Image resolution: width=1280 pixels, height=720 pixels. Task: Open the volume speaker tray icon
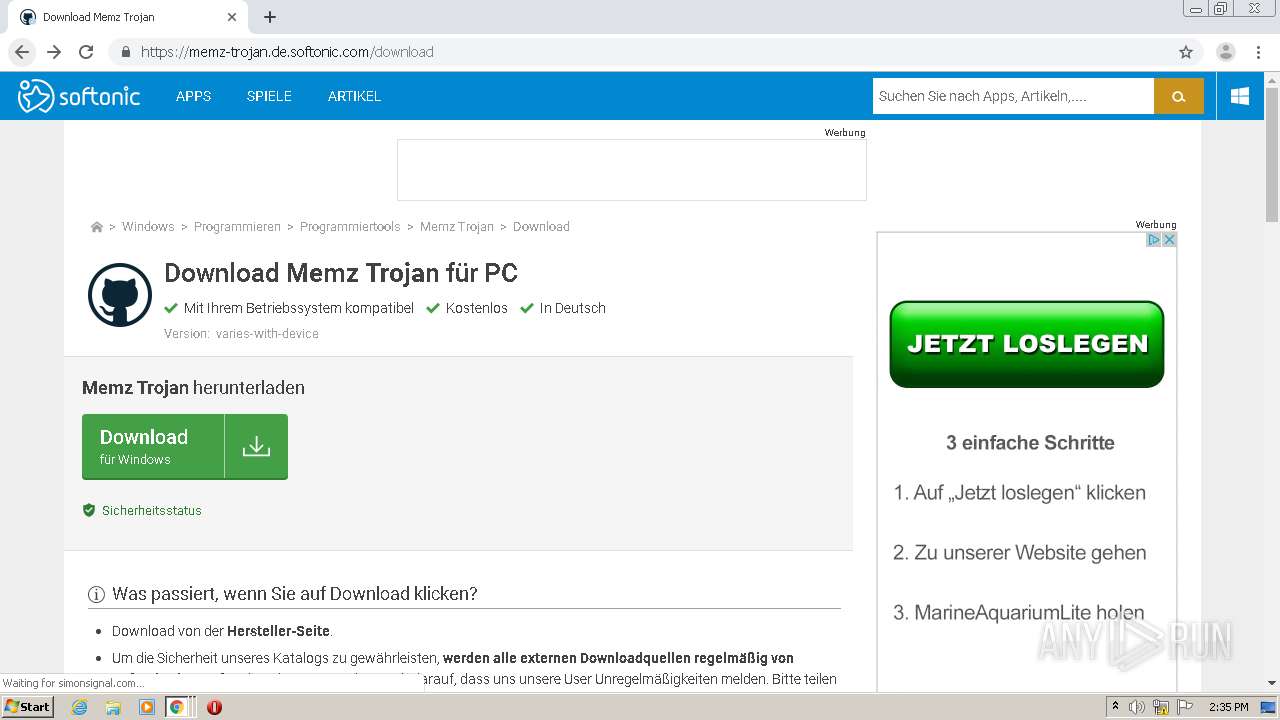1137,707
